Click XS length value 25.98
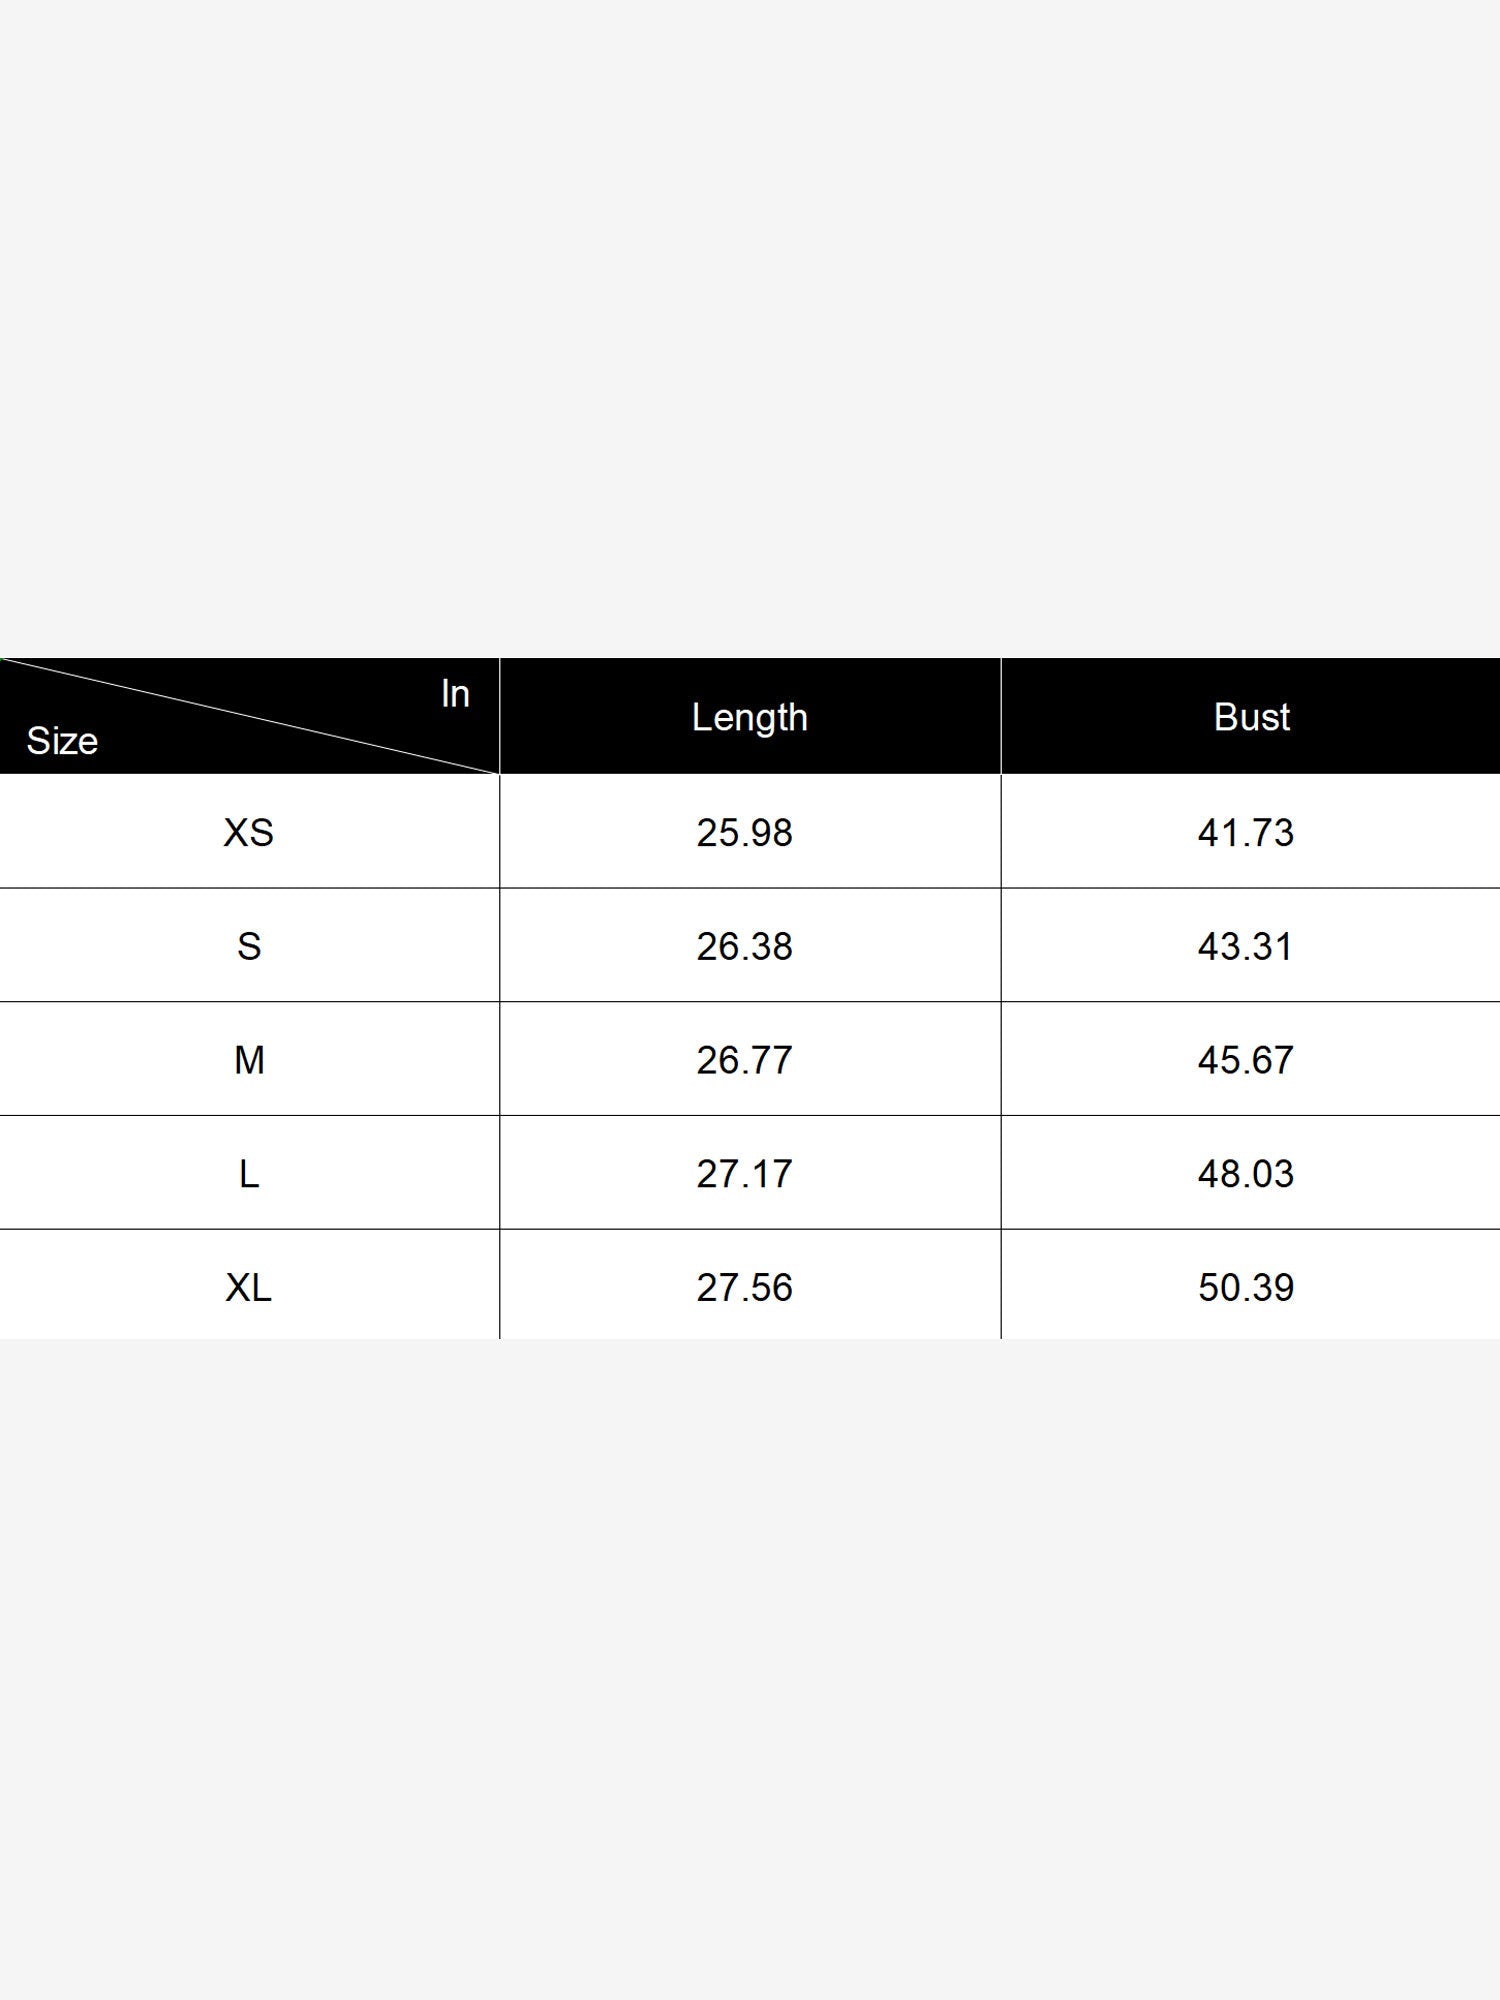Screen dimensions: 1500x2000 pyautogui.click(x=744, y=832)
